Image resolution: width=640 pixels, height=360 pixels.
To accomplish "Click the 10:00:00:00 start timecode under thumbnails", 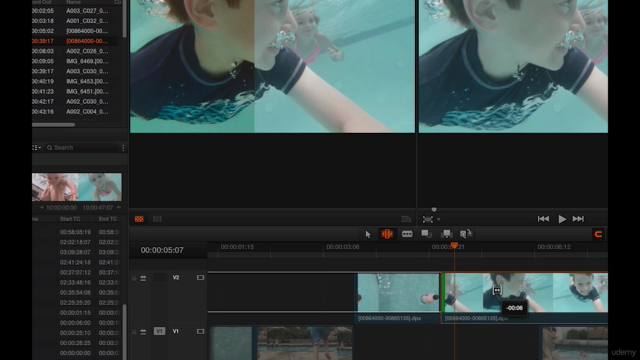I will [x=61, y=208].
